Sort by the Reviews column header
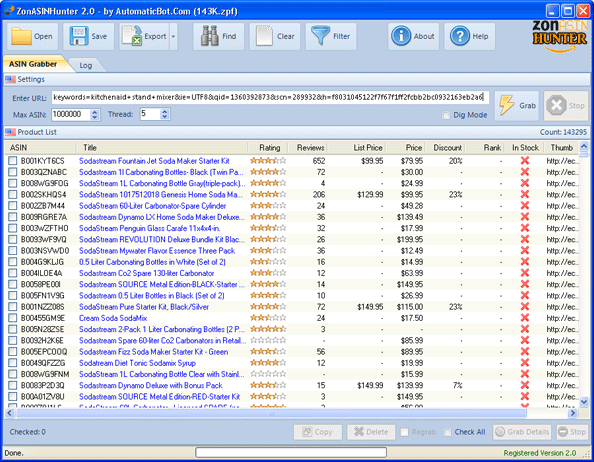Image resolution: width=594 pixels, height=462 pixels. pos(308,148)
